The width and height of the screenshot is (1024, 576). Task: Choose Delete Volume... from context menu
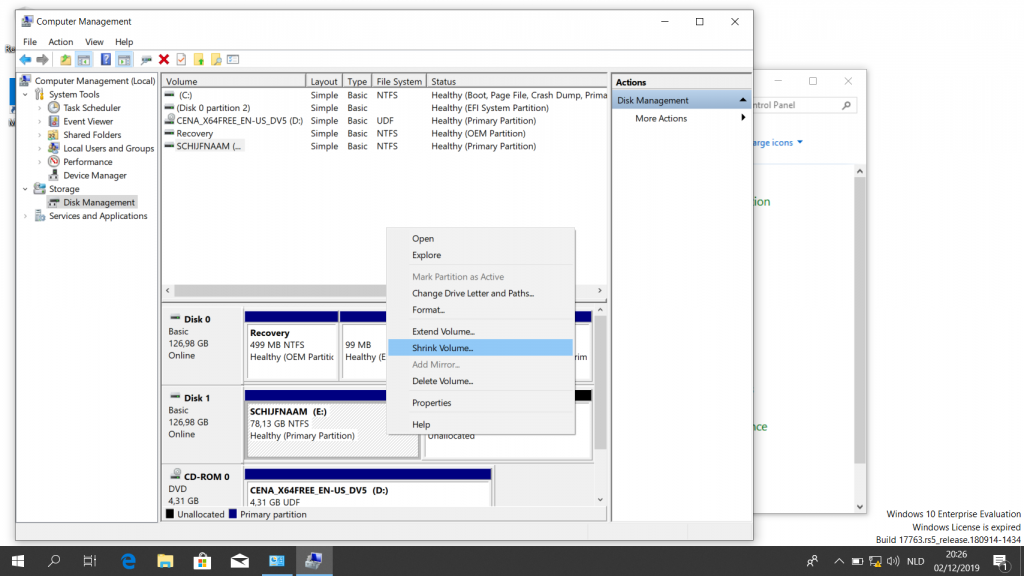(481, 381)
